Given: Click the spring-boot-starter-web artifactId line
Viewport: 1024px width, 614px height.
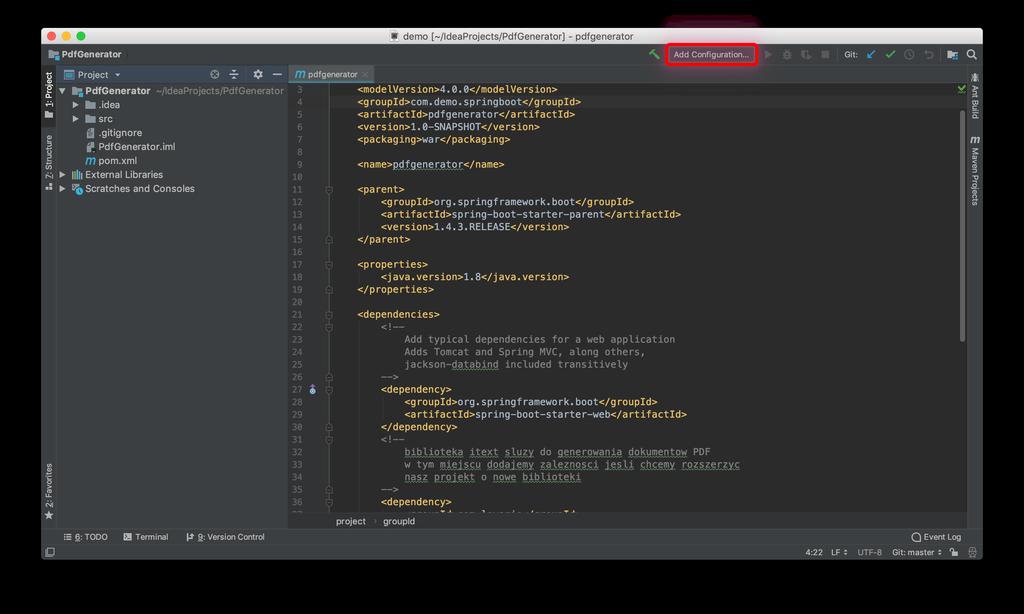Looking at the screenshot, I should coord(545,414).
